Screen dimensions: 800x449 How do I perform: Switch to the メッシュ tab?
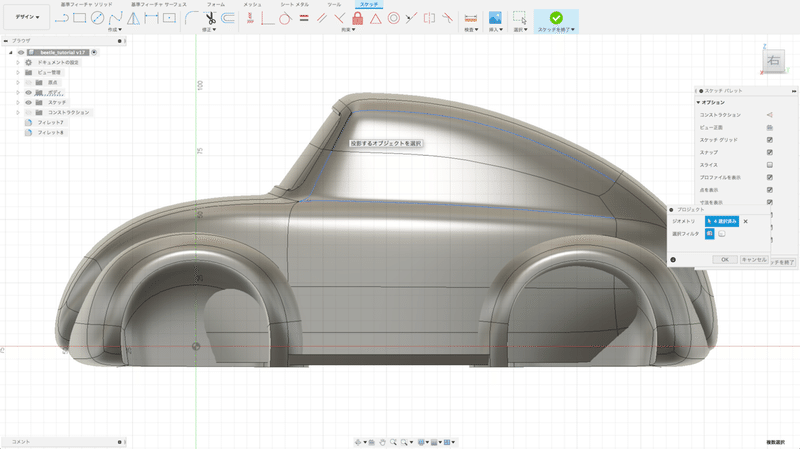click(x=253, y=4)
